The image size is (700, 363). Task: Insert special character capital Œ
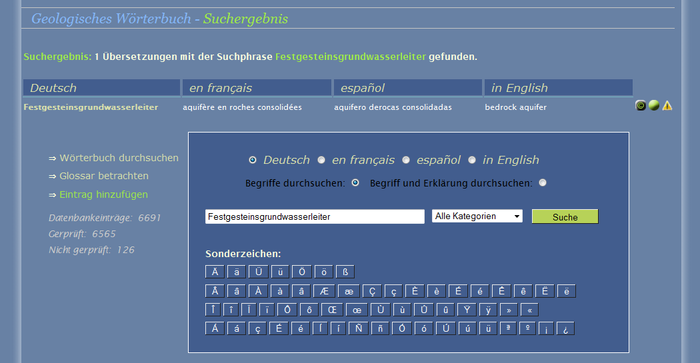click(332, 310)
